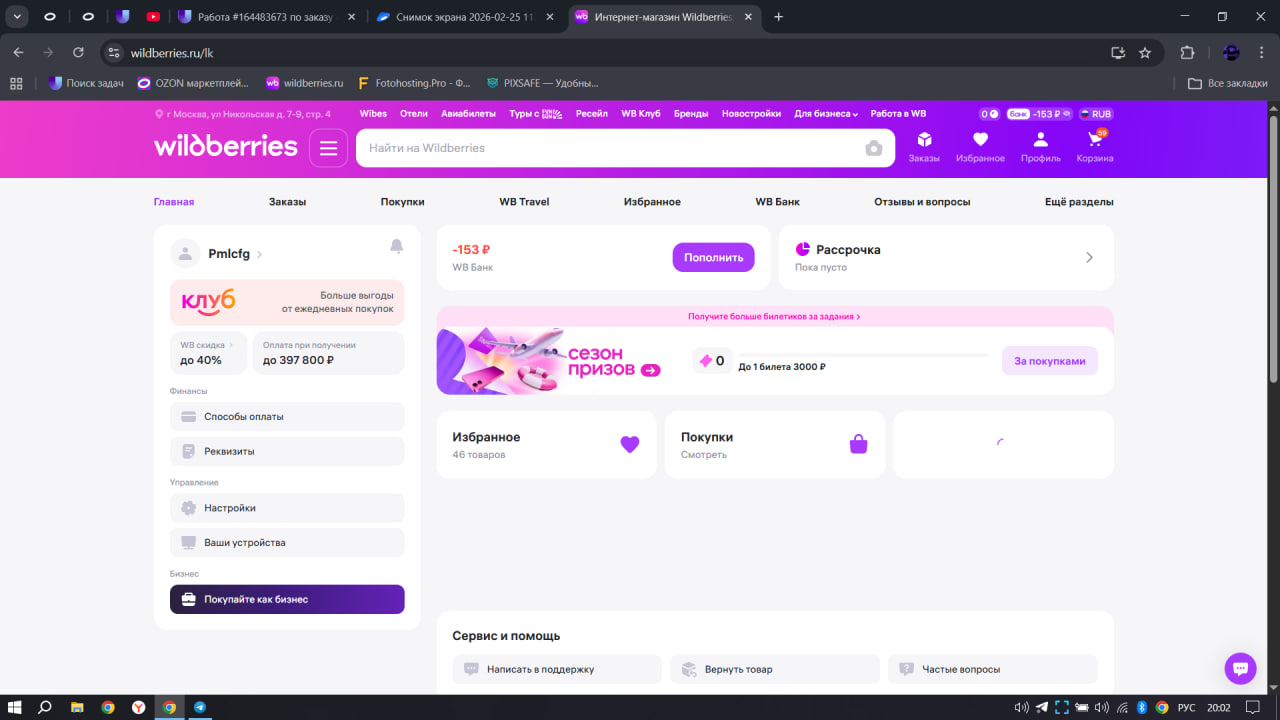Click the Сезон призов banner image
Image resolution: width=1280 pixels, height=720 pixels.
tap(549, 361)
